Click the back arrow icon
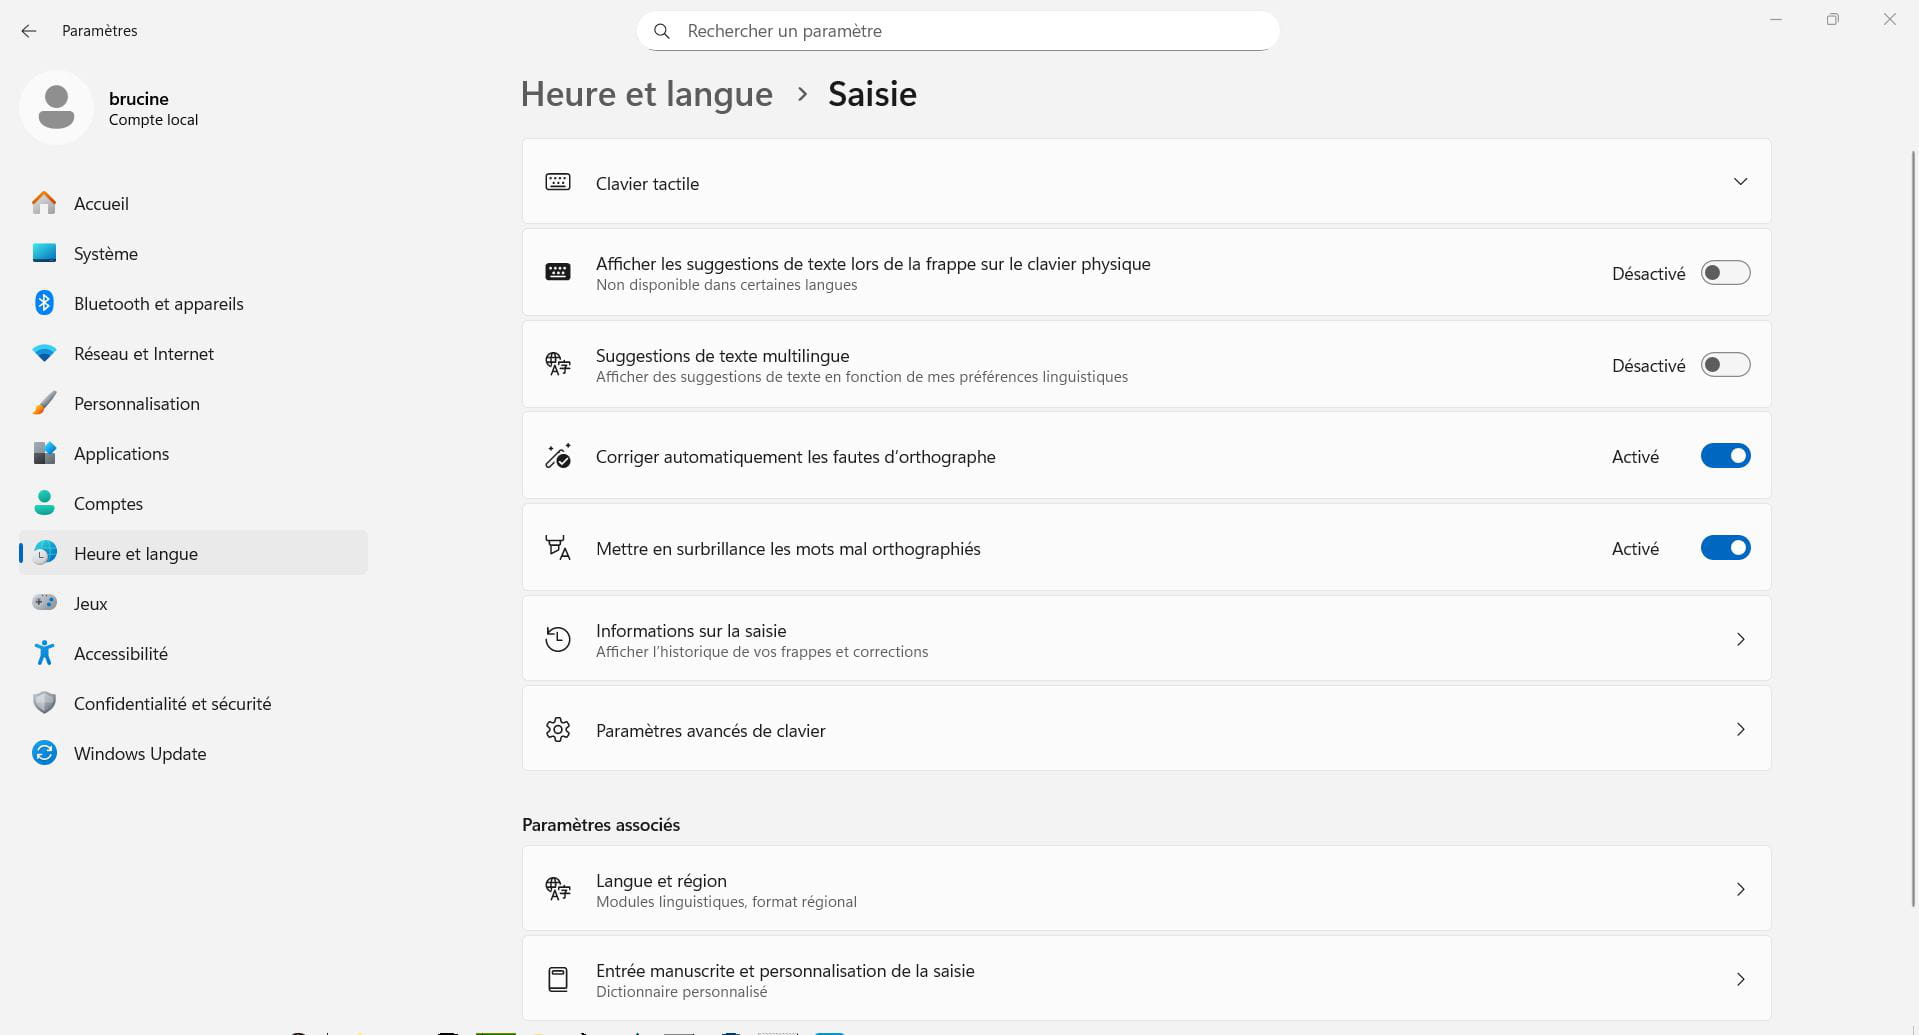Screen dimensions: 1919x1035 (x=29, y=31)
